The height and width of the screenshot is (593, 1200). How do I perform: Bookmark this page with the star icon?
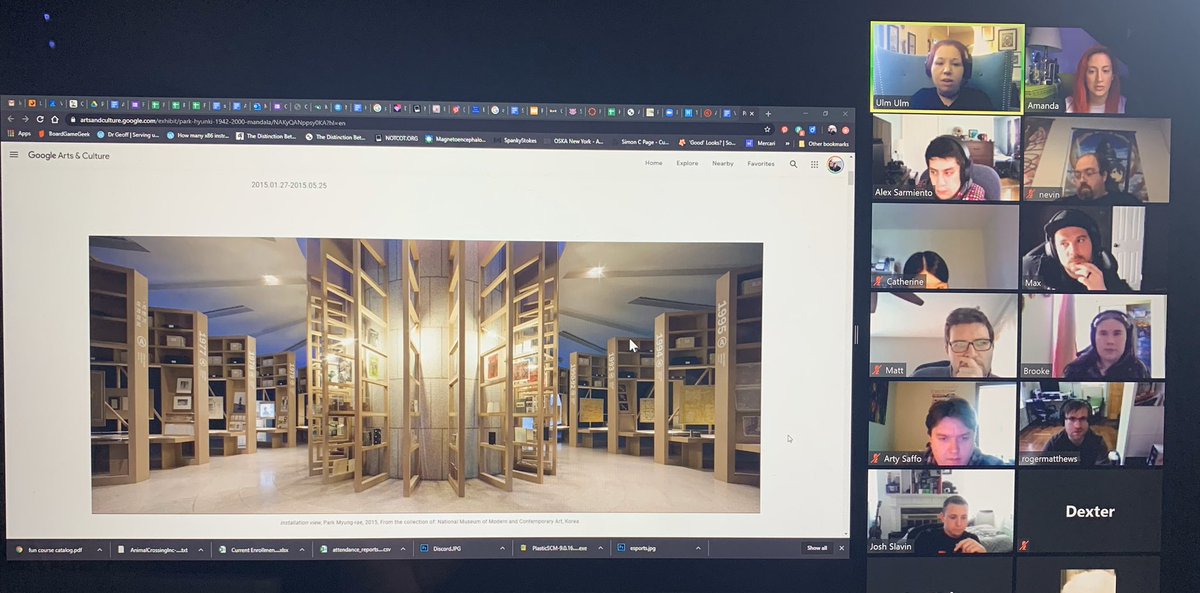(x=767, y=129)
